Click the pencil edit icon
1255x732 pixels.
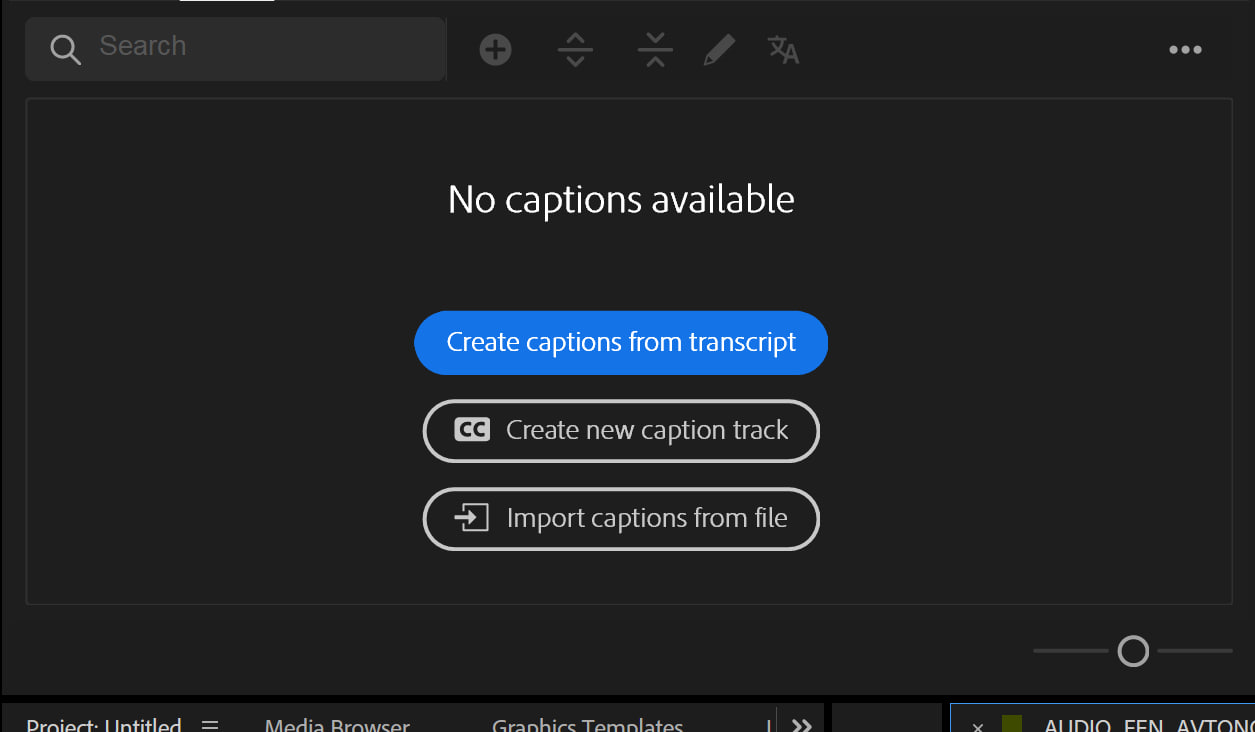[x=719, y=49]
